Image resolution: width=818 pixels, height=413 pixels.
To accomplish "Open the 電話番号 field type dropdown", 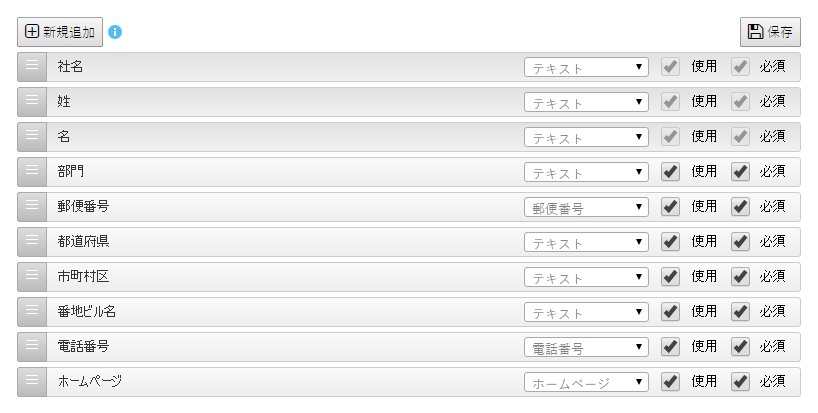I will point(586,347).
